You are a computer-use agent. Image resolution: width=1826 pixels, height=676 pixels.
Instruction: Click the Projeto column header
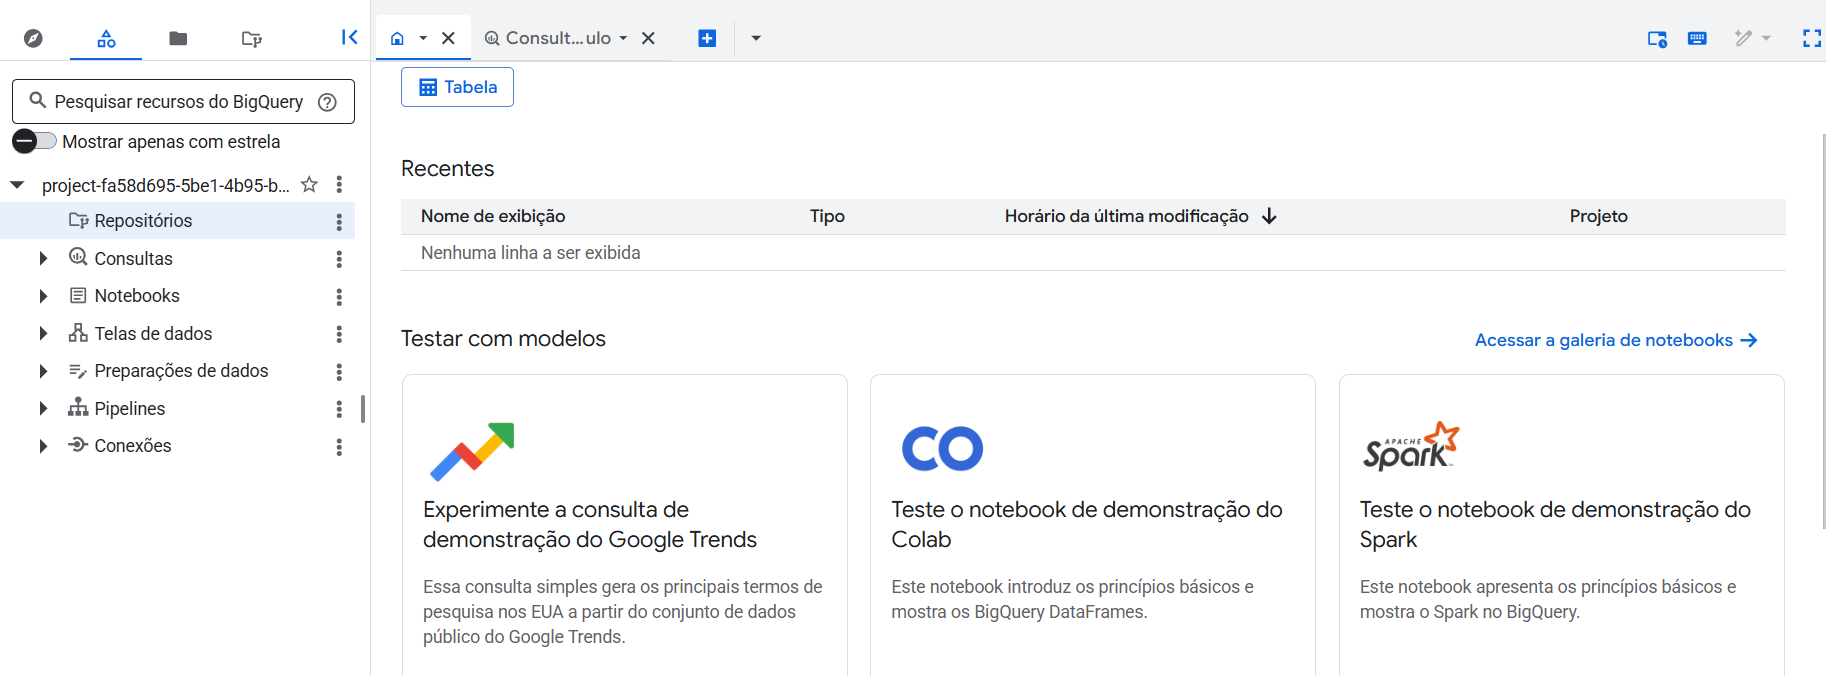click(x=1598, y=216)
